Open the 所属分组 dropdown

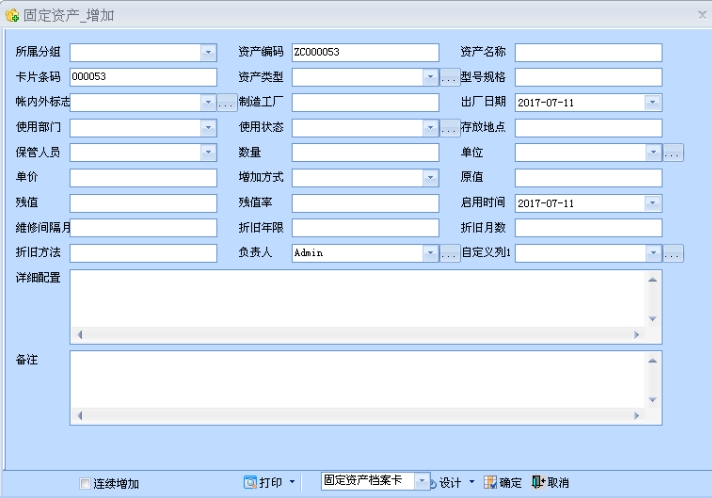pyautogui.click(x=208, y=52)
